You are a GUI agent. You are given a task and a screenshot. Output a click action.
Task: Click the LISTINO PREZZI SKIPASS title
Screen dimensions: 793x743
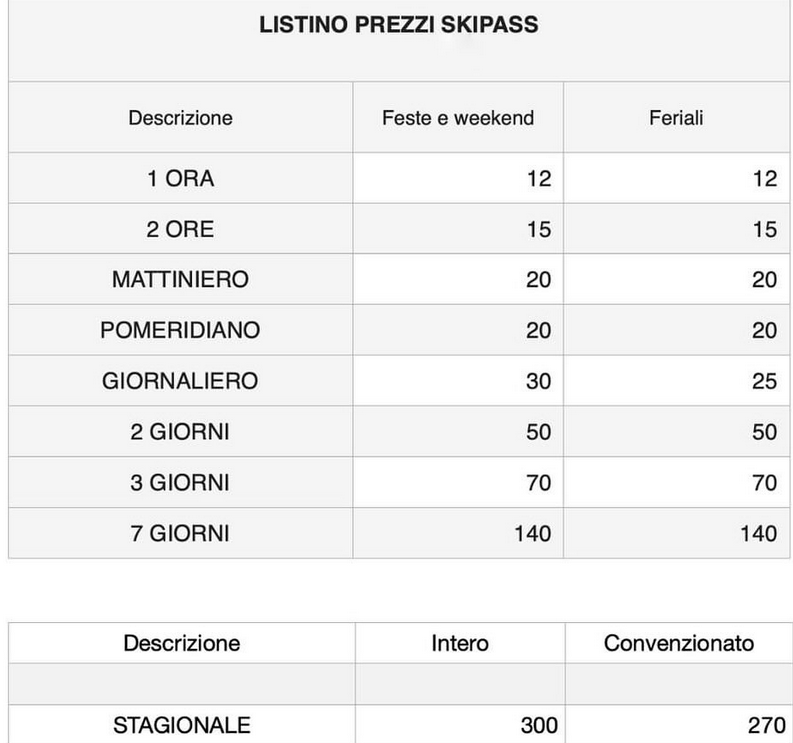tap(399, 25)
